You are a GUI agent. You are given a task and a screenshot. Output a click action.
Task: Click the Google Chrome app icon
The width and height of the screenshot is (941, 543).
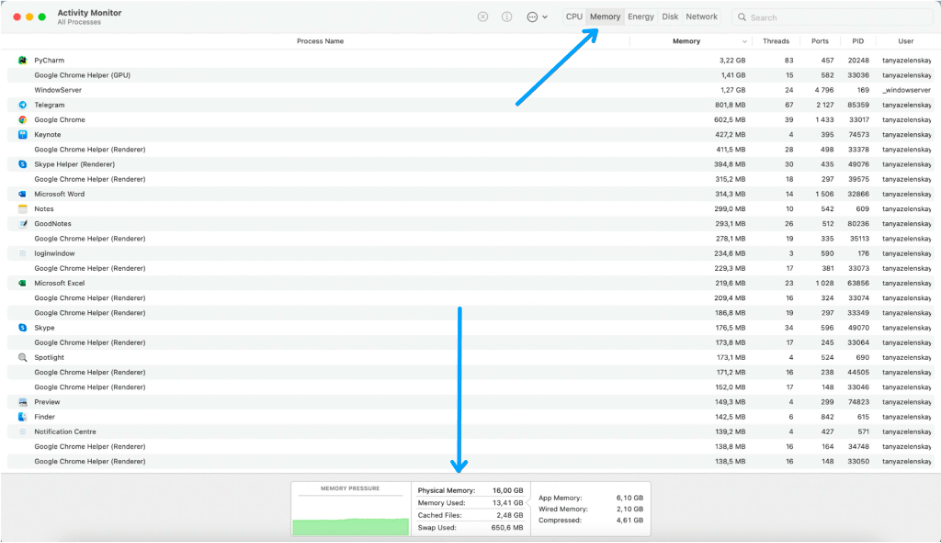tap(22, 119)
